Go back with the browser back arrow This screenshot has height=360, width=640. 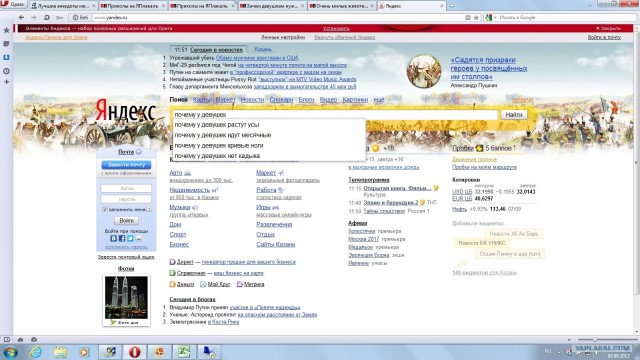22,18
